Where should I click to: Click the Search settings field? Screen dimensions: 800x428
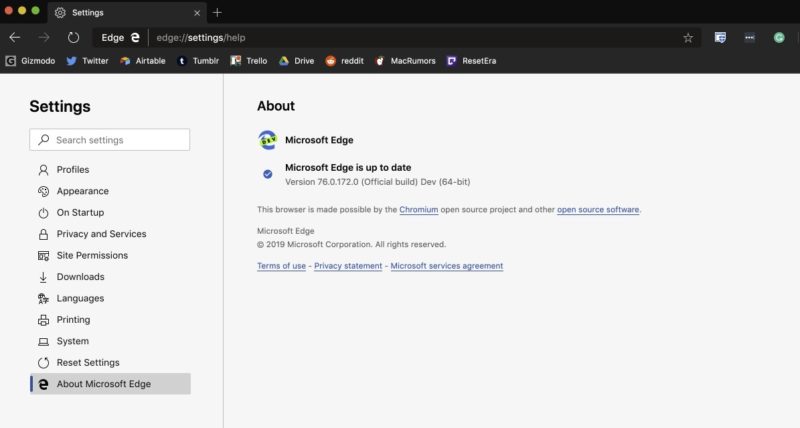110,140
